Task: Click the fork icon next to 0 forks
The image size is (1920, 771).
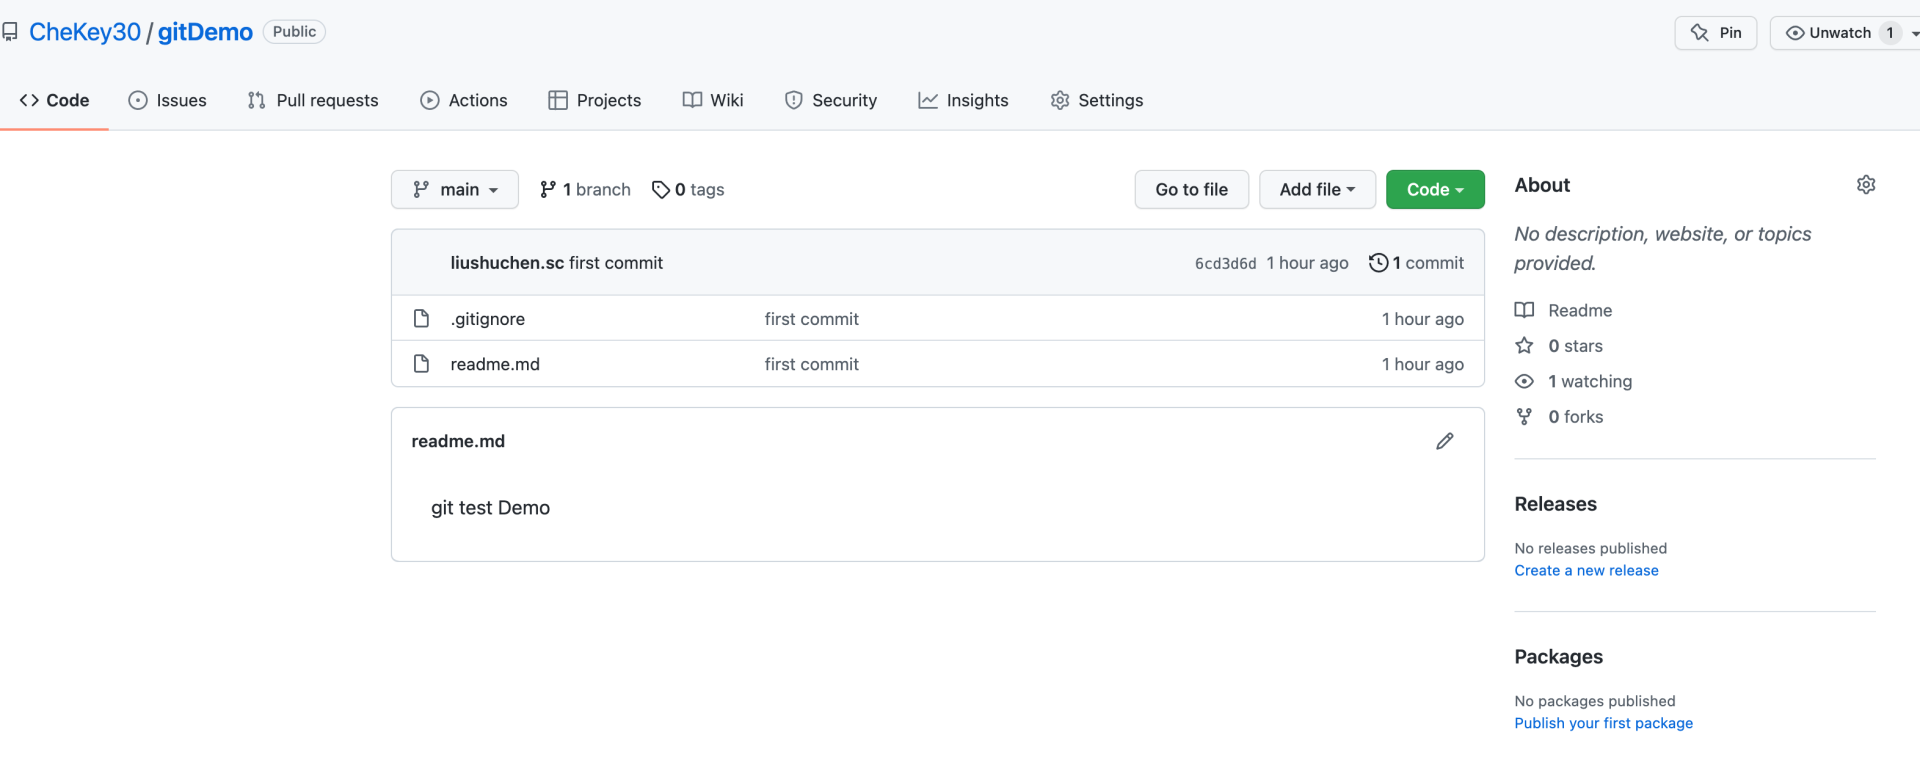Action: 1524,417
